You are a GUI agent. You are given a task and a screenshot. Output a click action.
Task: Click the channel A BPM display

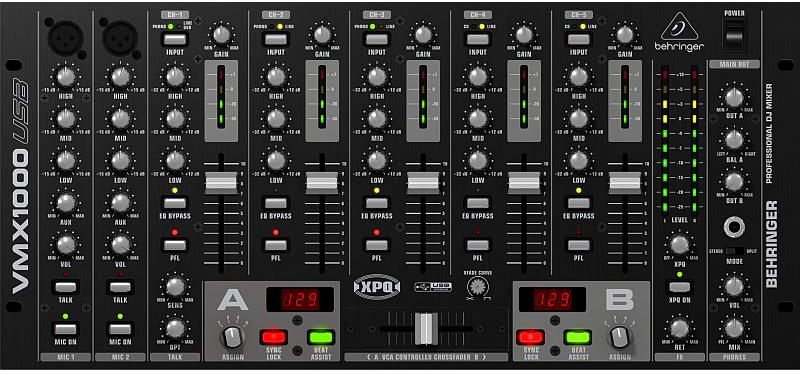point(299,299)
